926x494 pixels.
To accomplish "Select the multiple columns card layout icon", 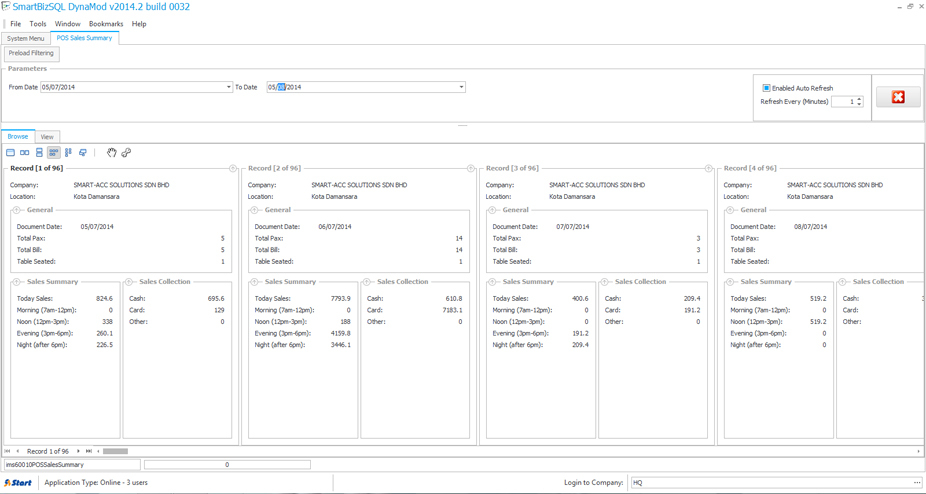I will pos(69,152).
